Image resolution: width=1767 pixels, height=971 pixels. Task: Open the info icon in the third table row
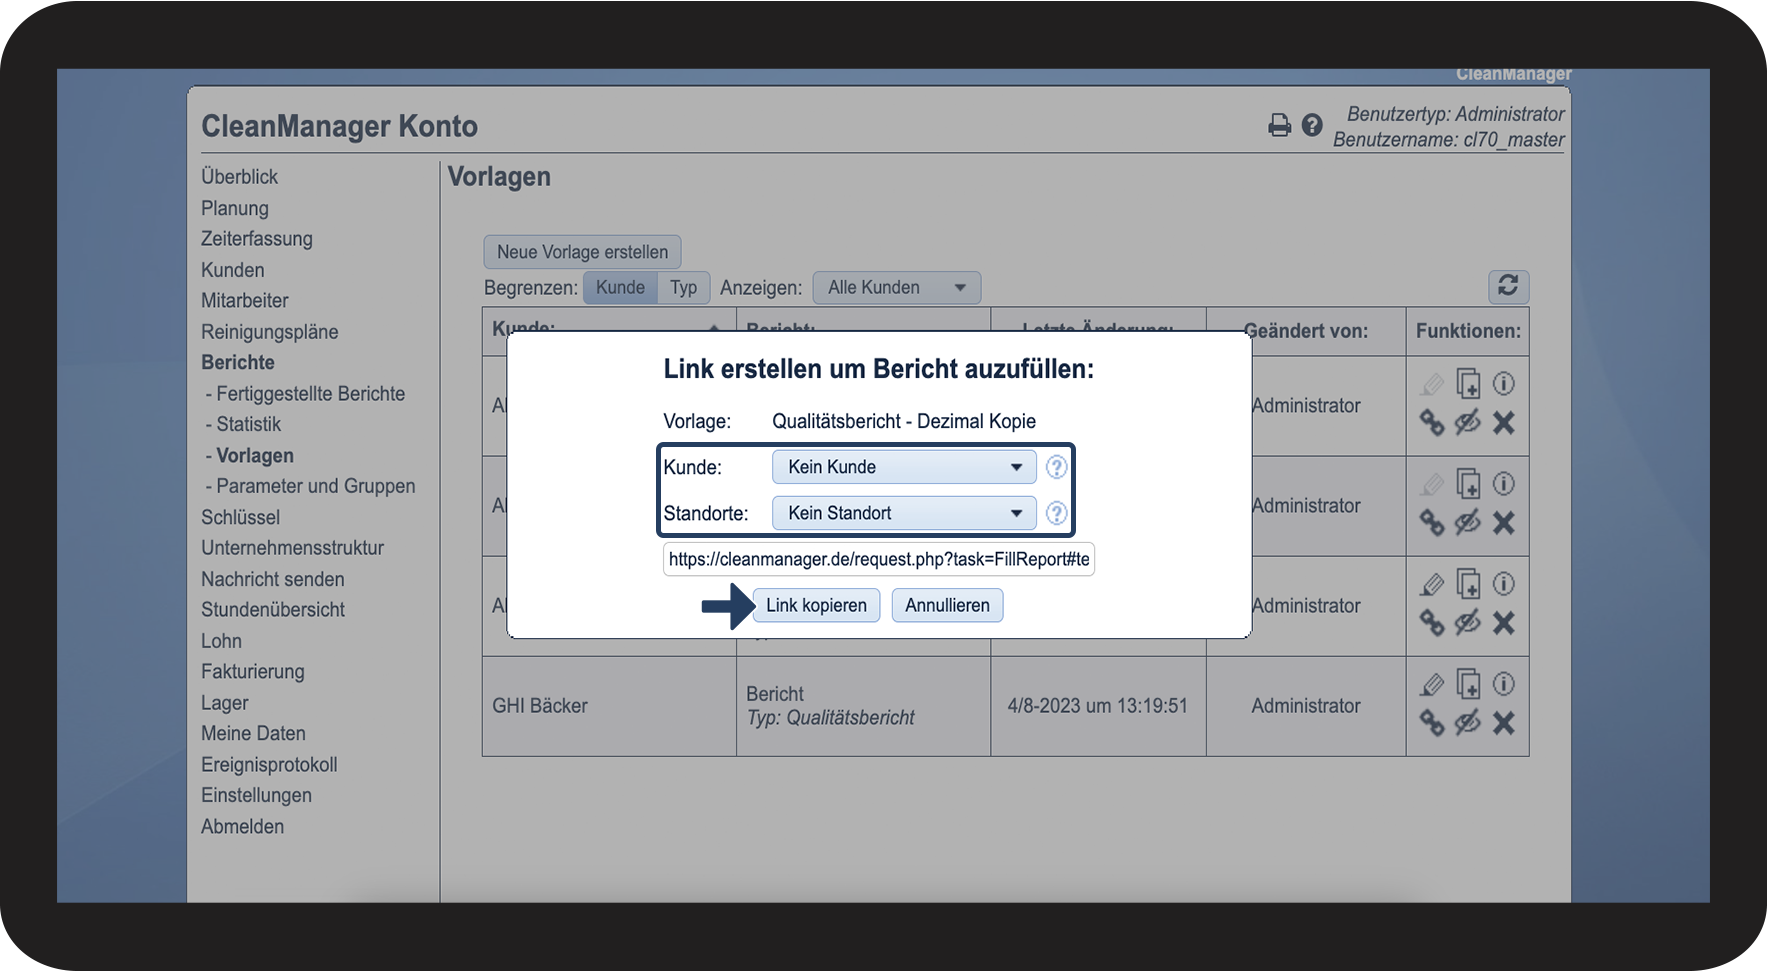coord(1503,584)
